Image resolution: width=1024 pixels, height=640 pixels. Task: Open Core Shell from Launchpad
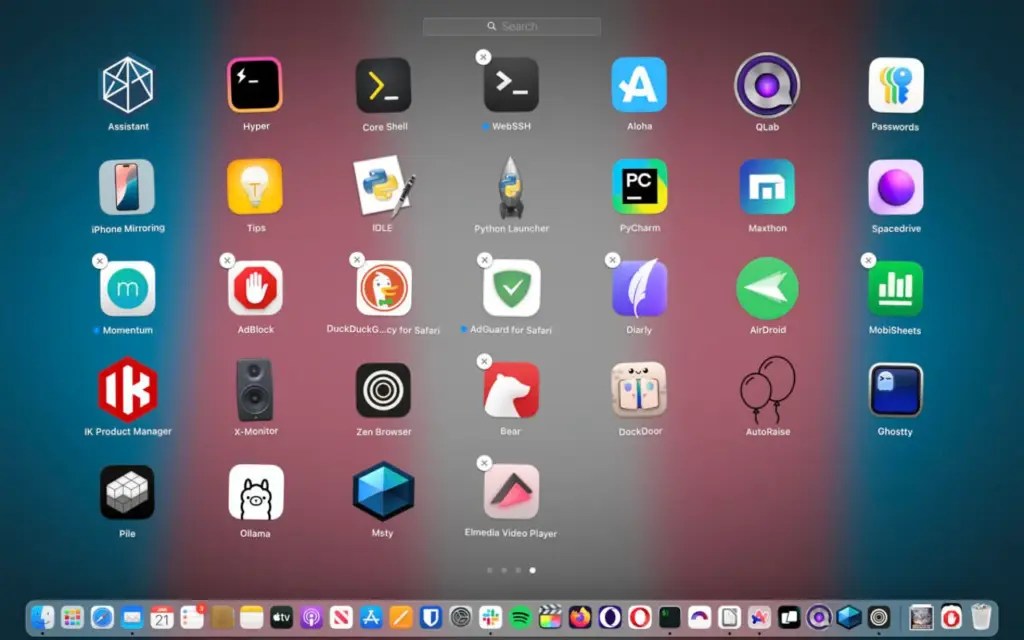pos(383,85)
